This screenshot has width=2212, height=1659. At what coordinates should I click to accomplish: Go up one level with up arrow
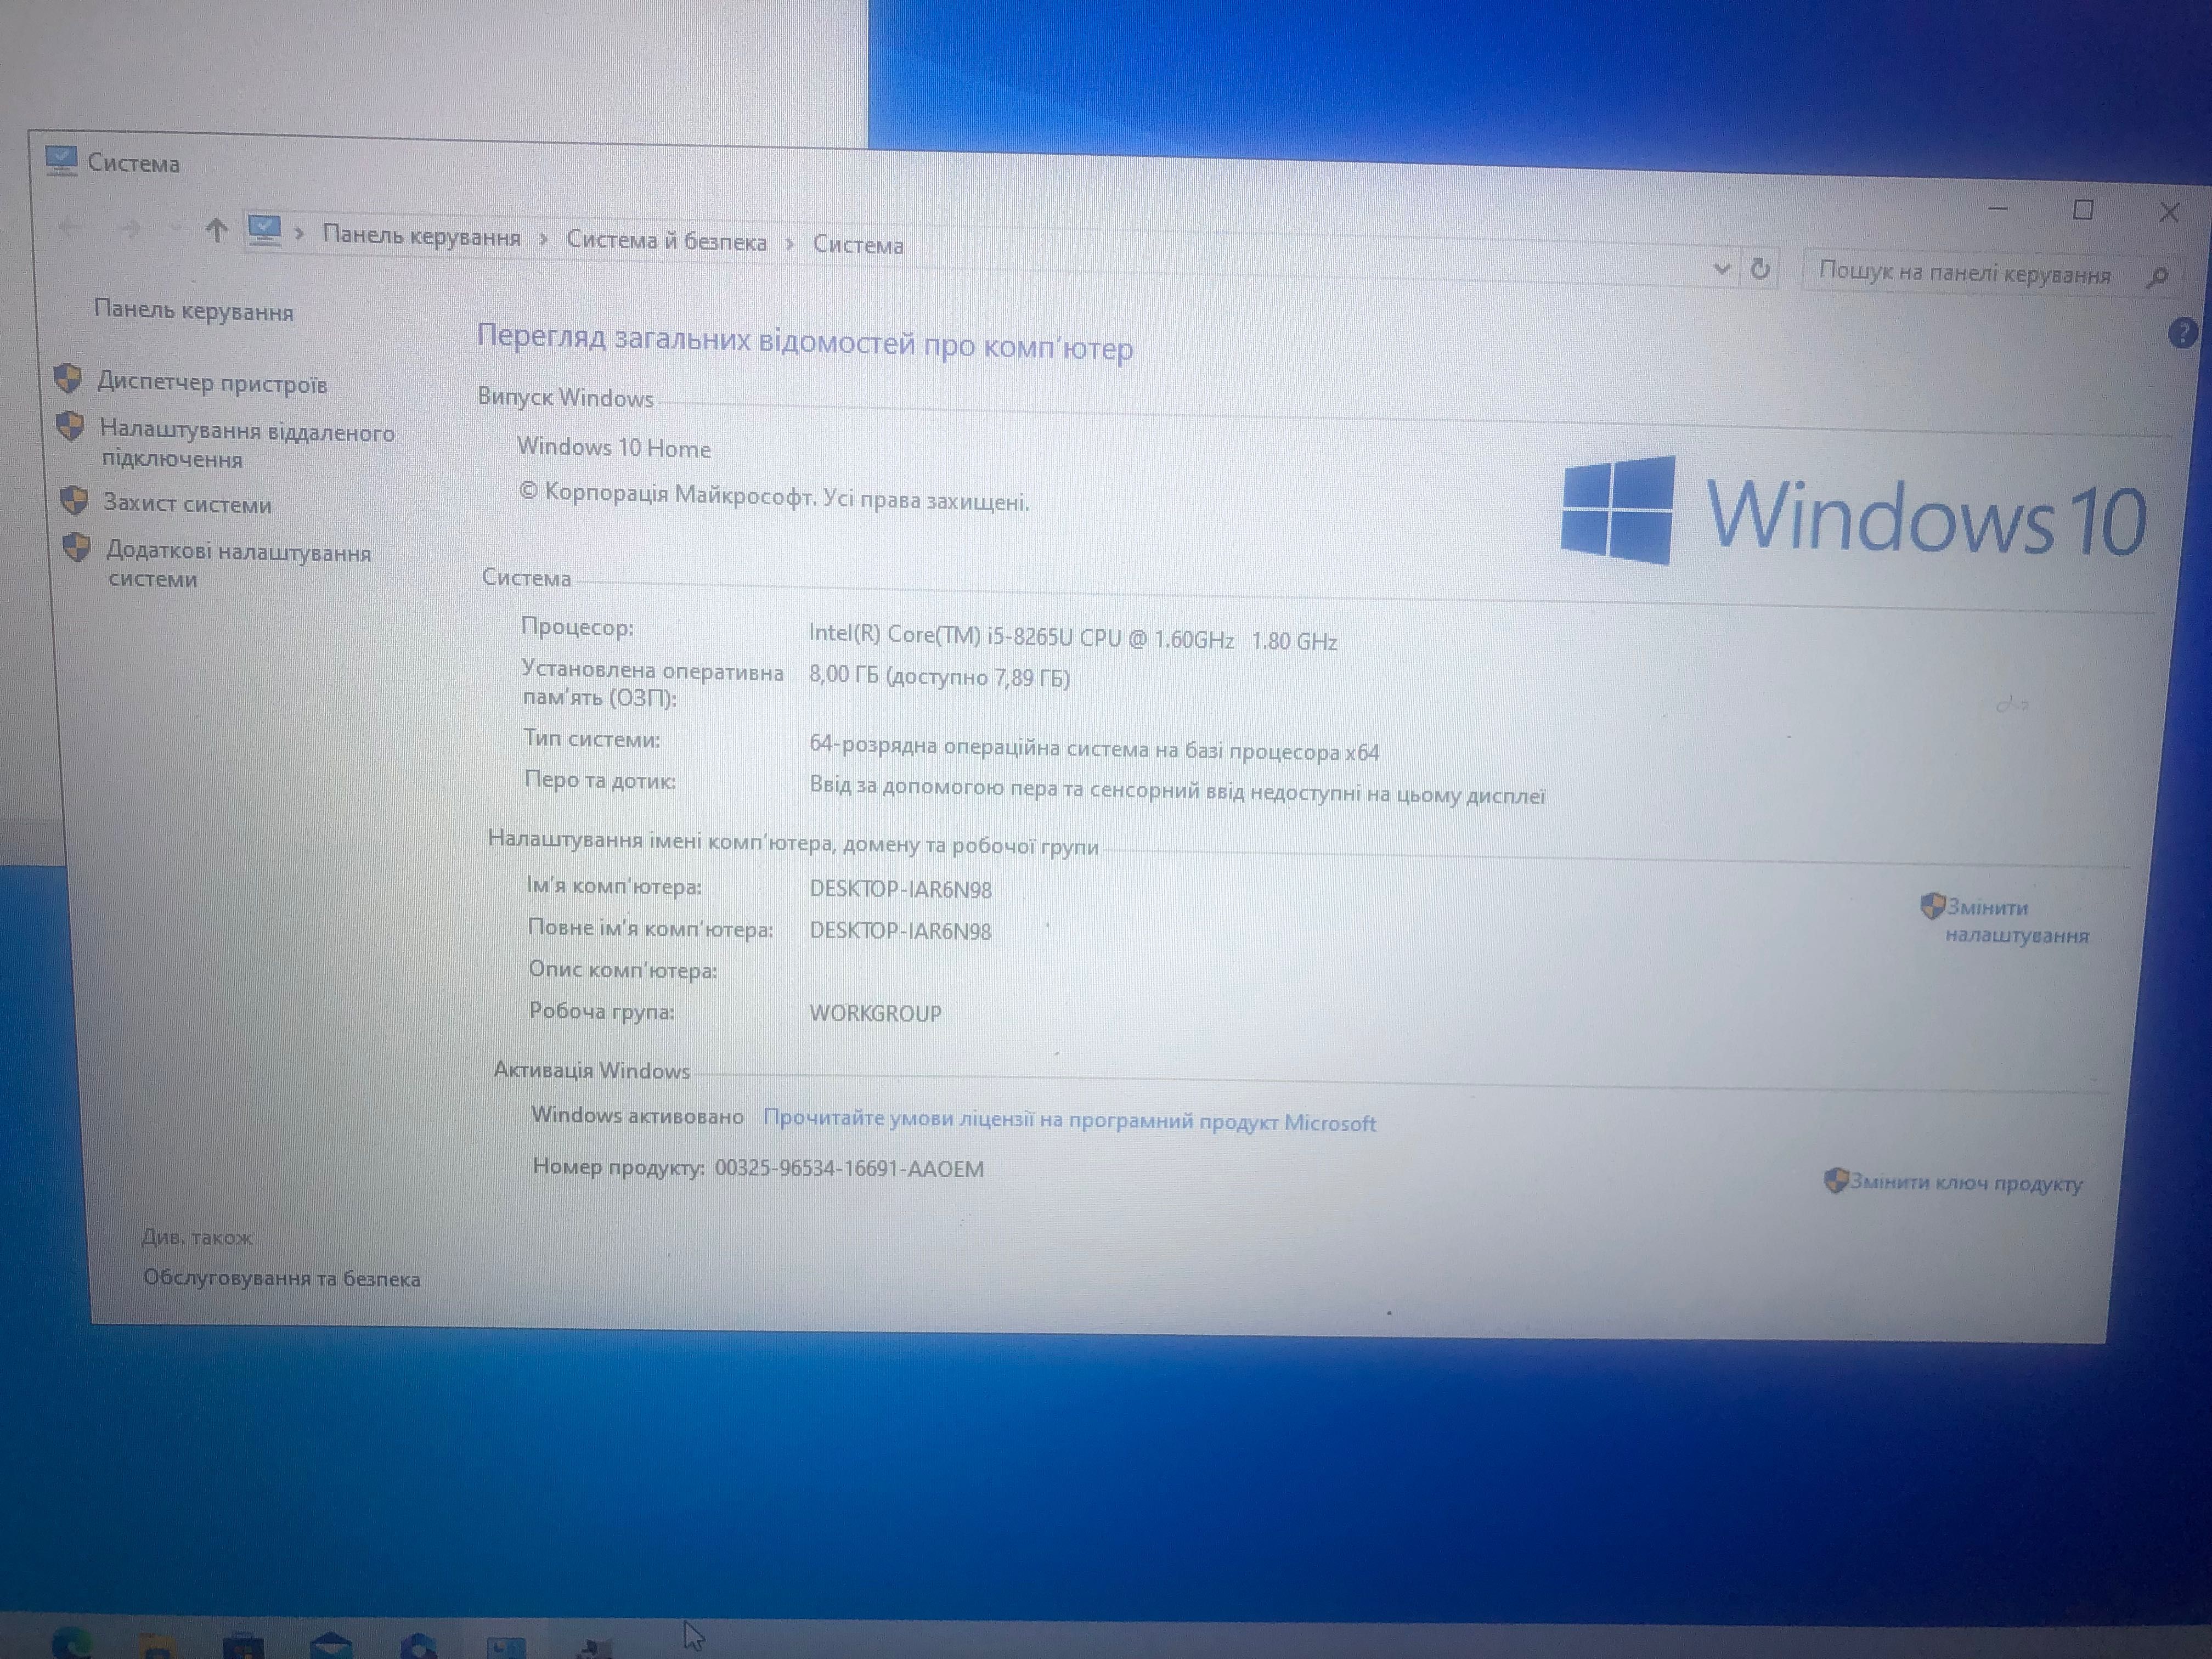click(216, 231)
